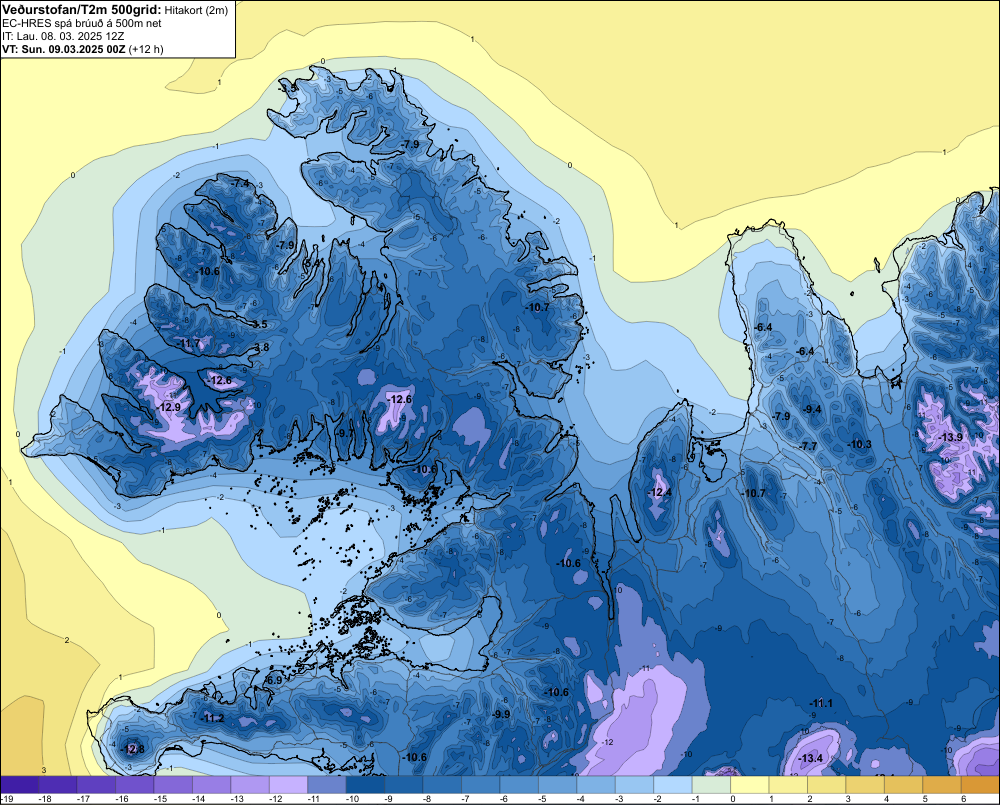This screenshot has height=805, width=1000.
Task: Click the 'VT: Sun. 09.03.2025 00Z' valid time
Action: (x=63, y=49)
